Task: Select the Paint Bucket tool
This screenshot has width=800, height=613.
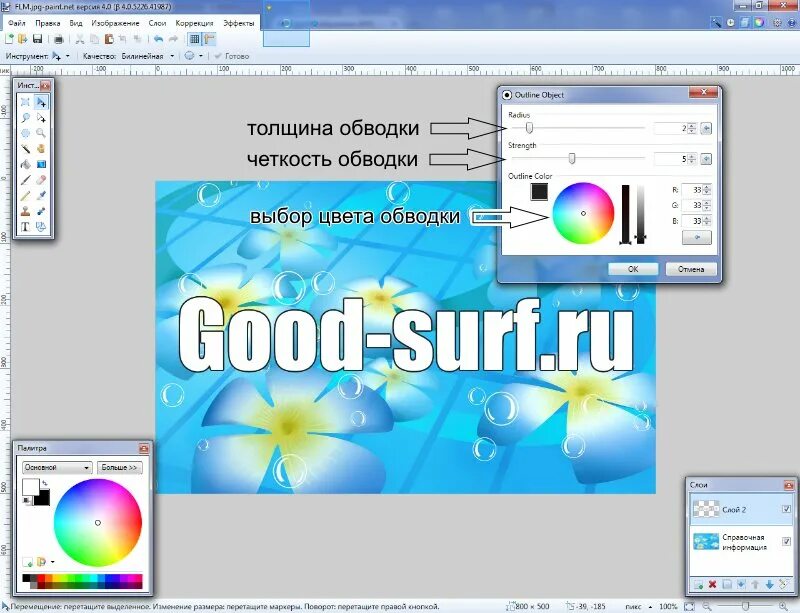Action: tap(25, 164)
